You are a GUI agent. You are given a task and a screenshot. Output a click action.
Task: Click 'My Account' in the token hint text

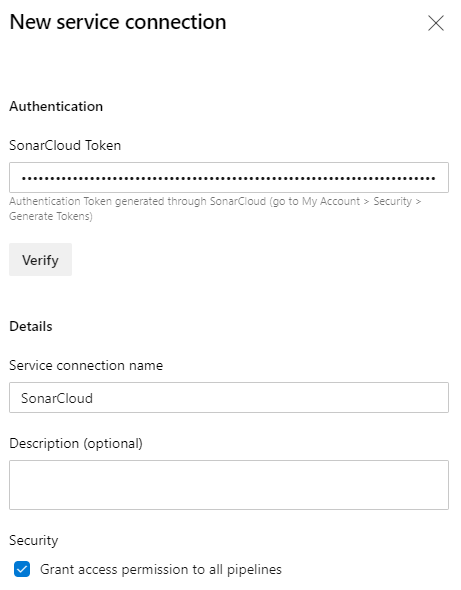[331, 201]
